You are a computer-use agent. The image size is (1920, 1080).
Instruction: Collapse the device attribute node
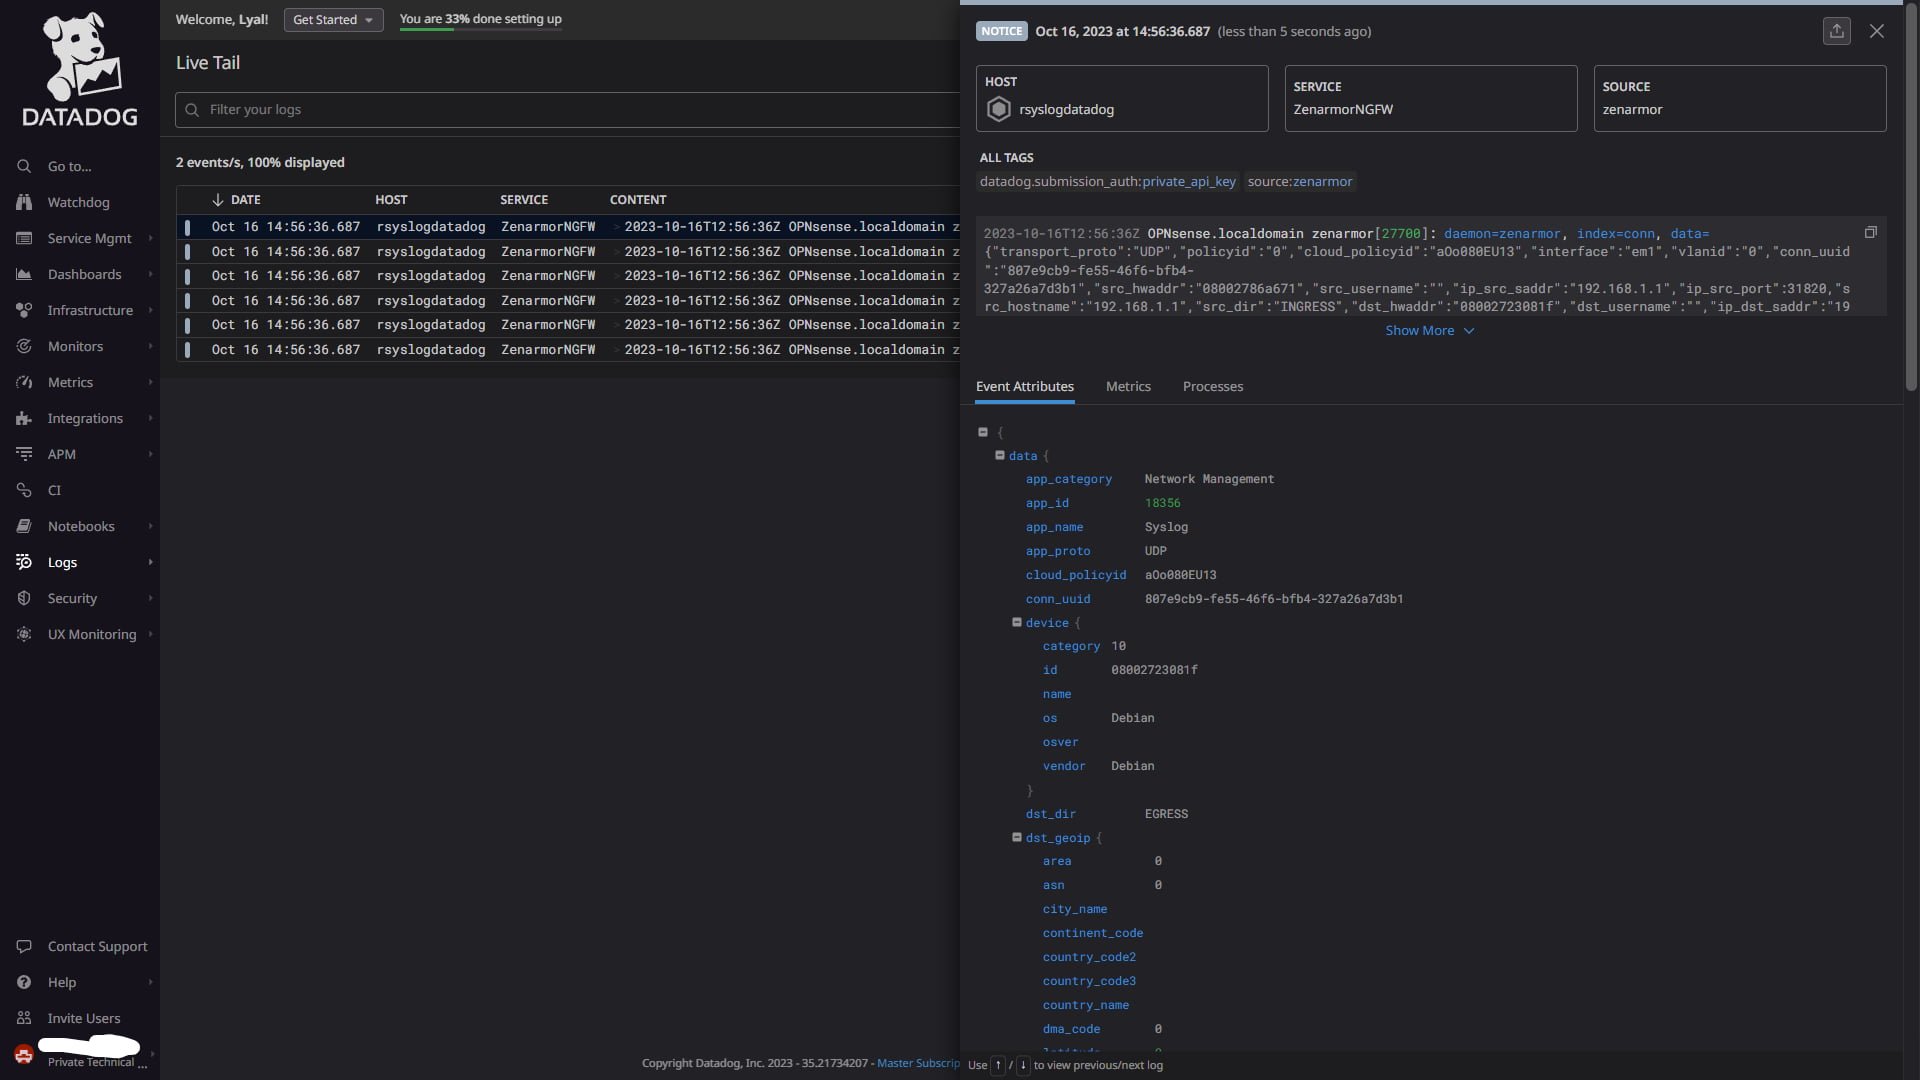pos(1016,622)
